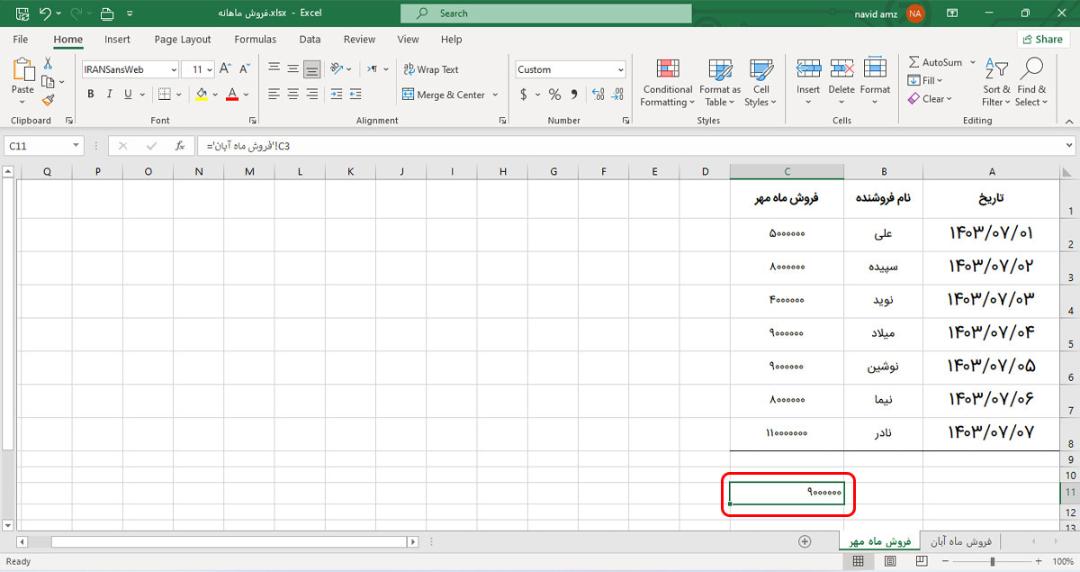The height and width of the screenshot is (572, 1080).
Task: Toggle Wrap Text
Action: [x=431, y=69]
